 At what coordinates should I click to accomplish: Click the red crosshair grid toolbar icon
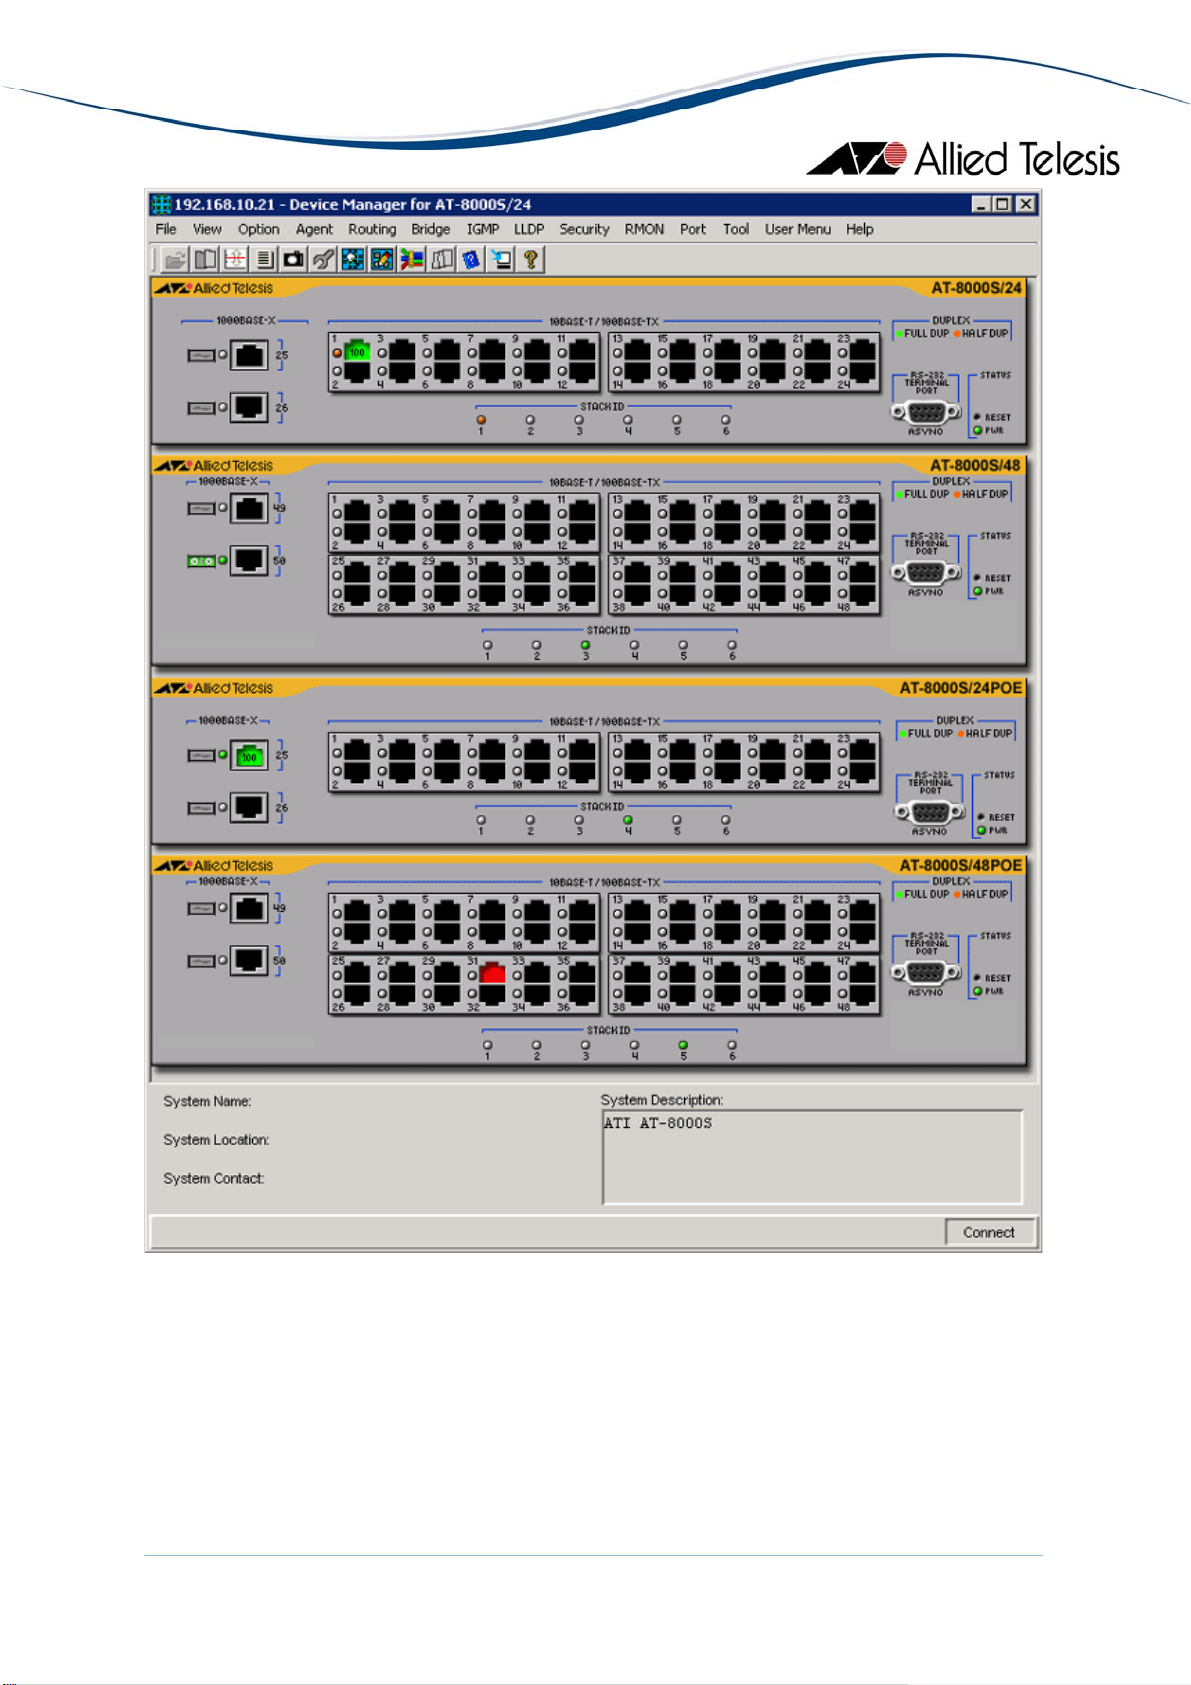click(x=235, y=260)
